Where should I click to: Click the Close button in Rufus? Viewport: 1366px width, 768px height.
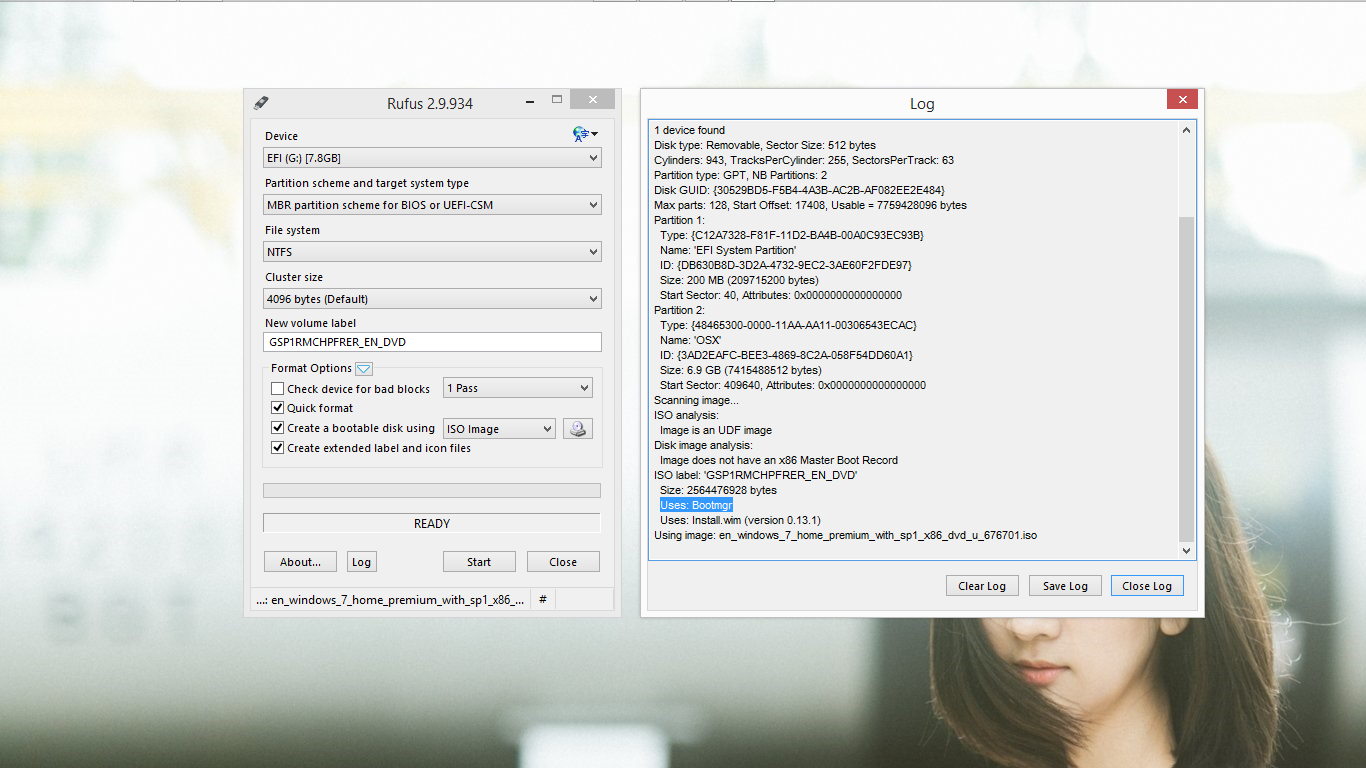tap(563, 562)
